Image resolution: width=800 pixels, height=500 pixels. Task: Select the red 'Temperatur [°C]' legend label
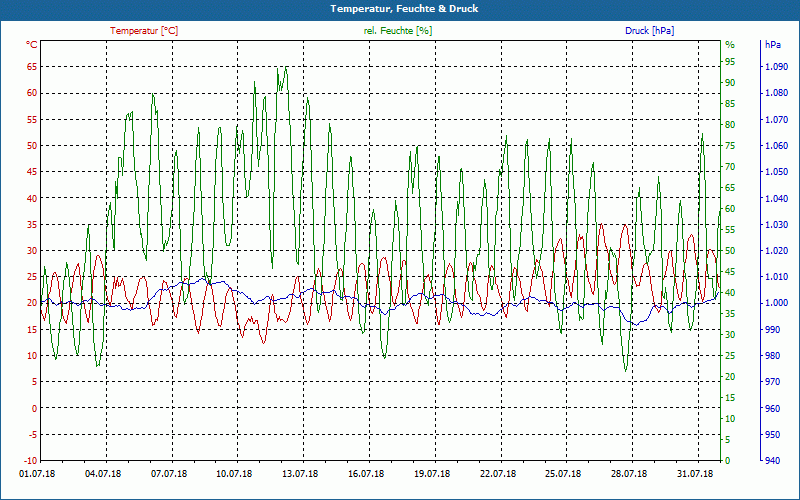pyautogui.click(x=144, y=31)
